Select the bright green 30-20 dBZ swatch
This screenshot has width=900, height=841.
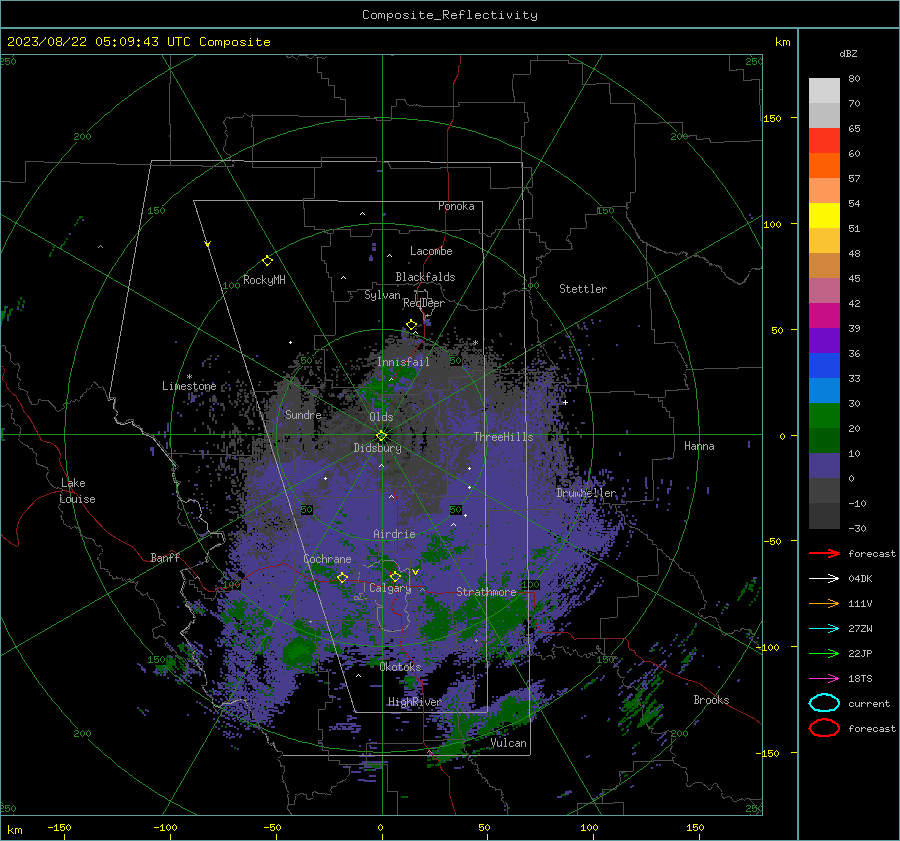tap(824, 416)
